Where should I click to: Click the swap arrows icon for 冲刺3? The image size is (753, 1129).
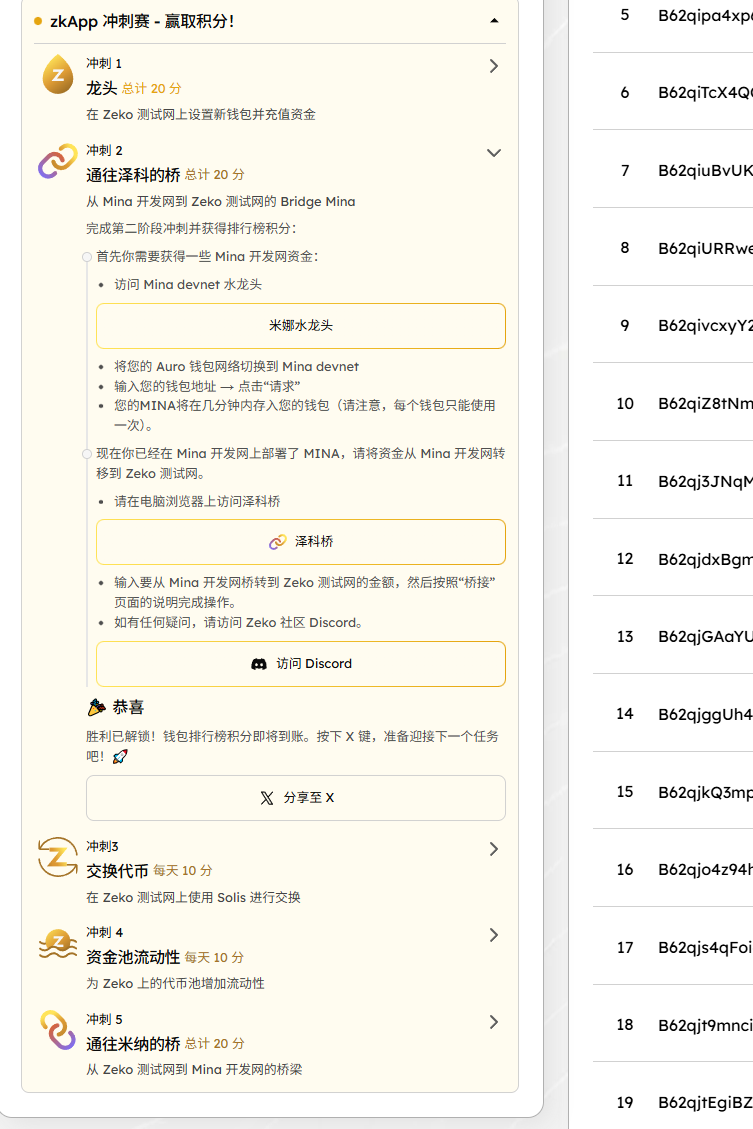[58, 857]
